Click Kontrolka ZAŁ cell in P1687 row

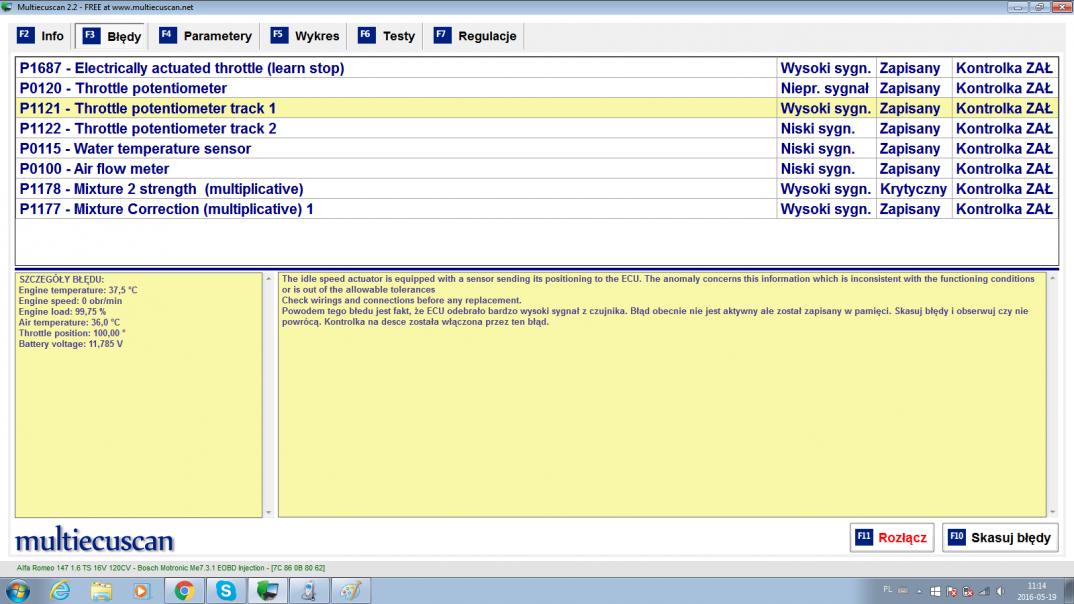click(1004, 68)
